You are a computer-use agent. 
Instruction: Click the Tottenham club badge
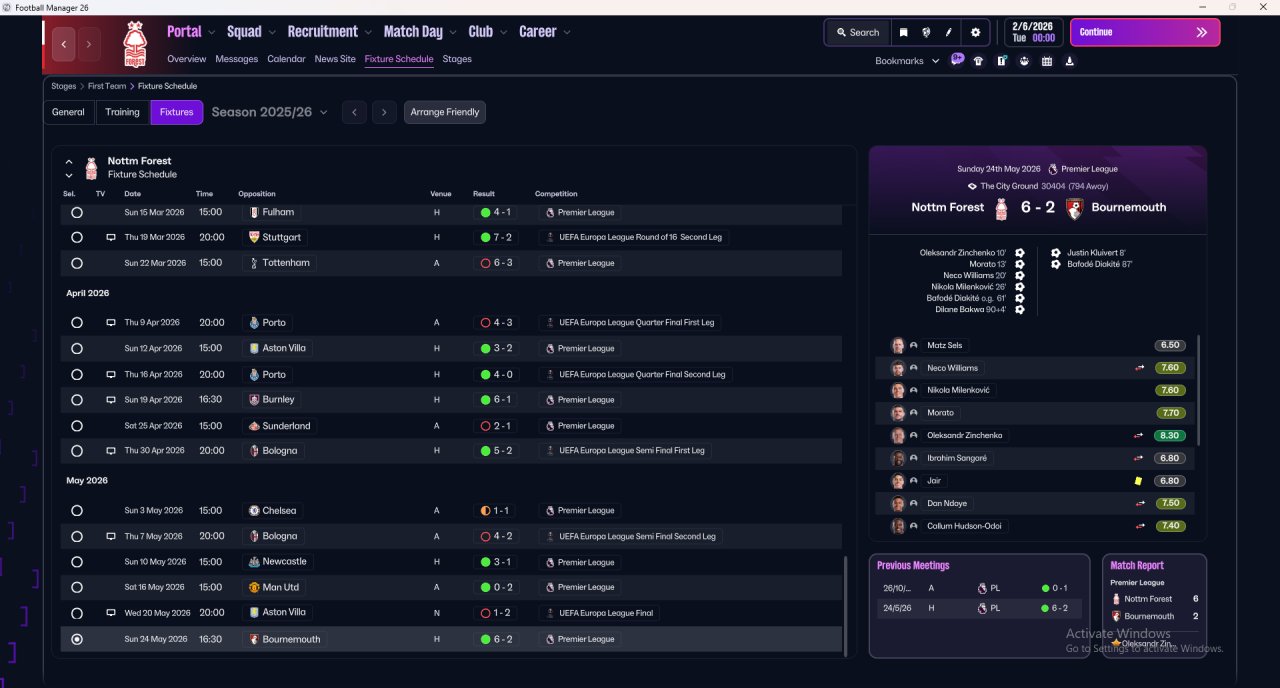tap(254, 263)
